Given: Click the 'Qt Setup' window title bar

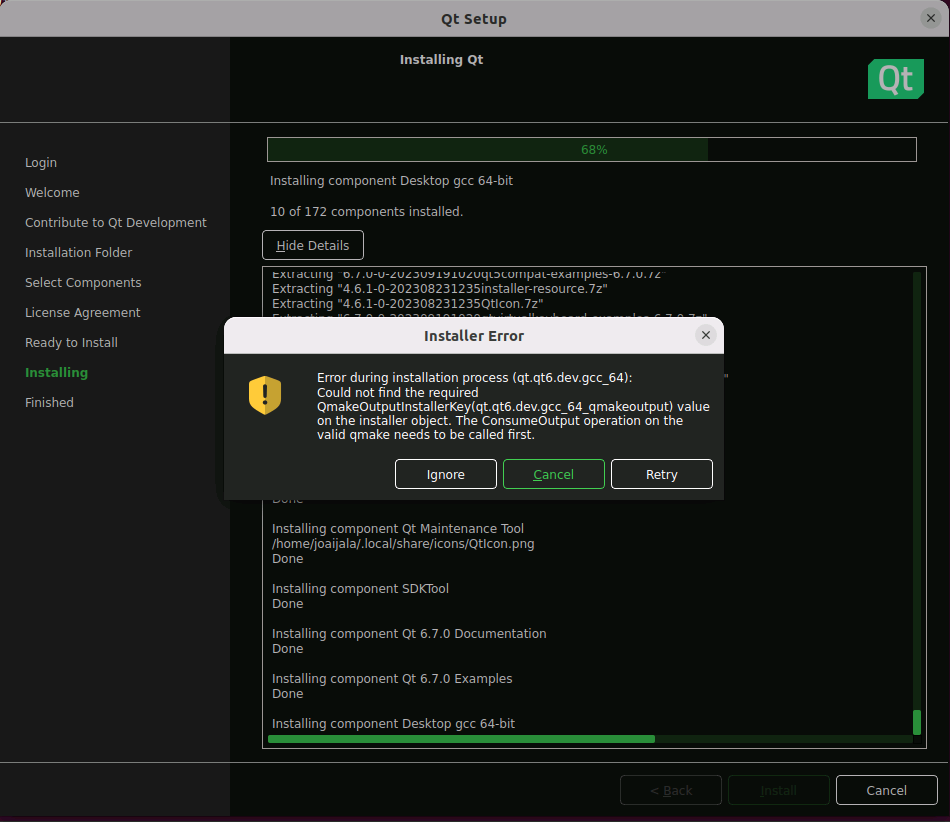Looking at the screenshot, I should click(474, 19).
